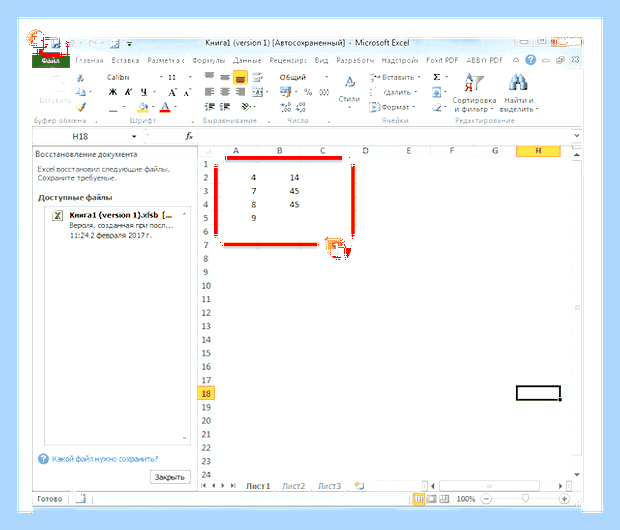Increase indent icon
This screenshot has width=620, height=530.
click(x=225, y=107)
